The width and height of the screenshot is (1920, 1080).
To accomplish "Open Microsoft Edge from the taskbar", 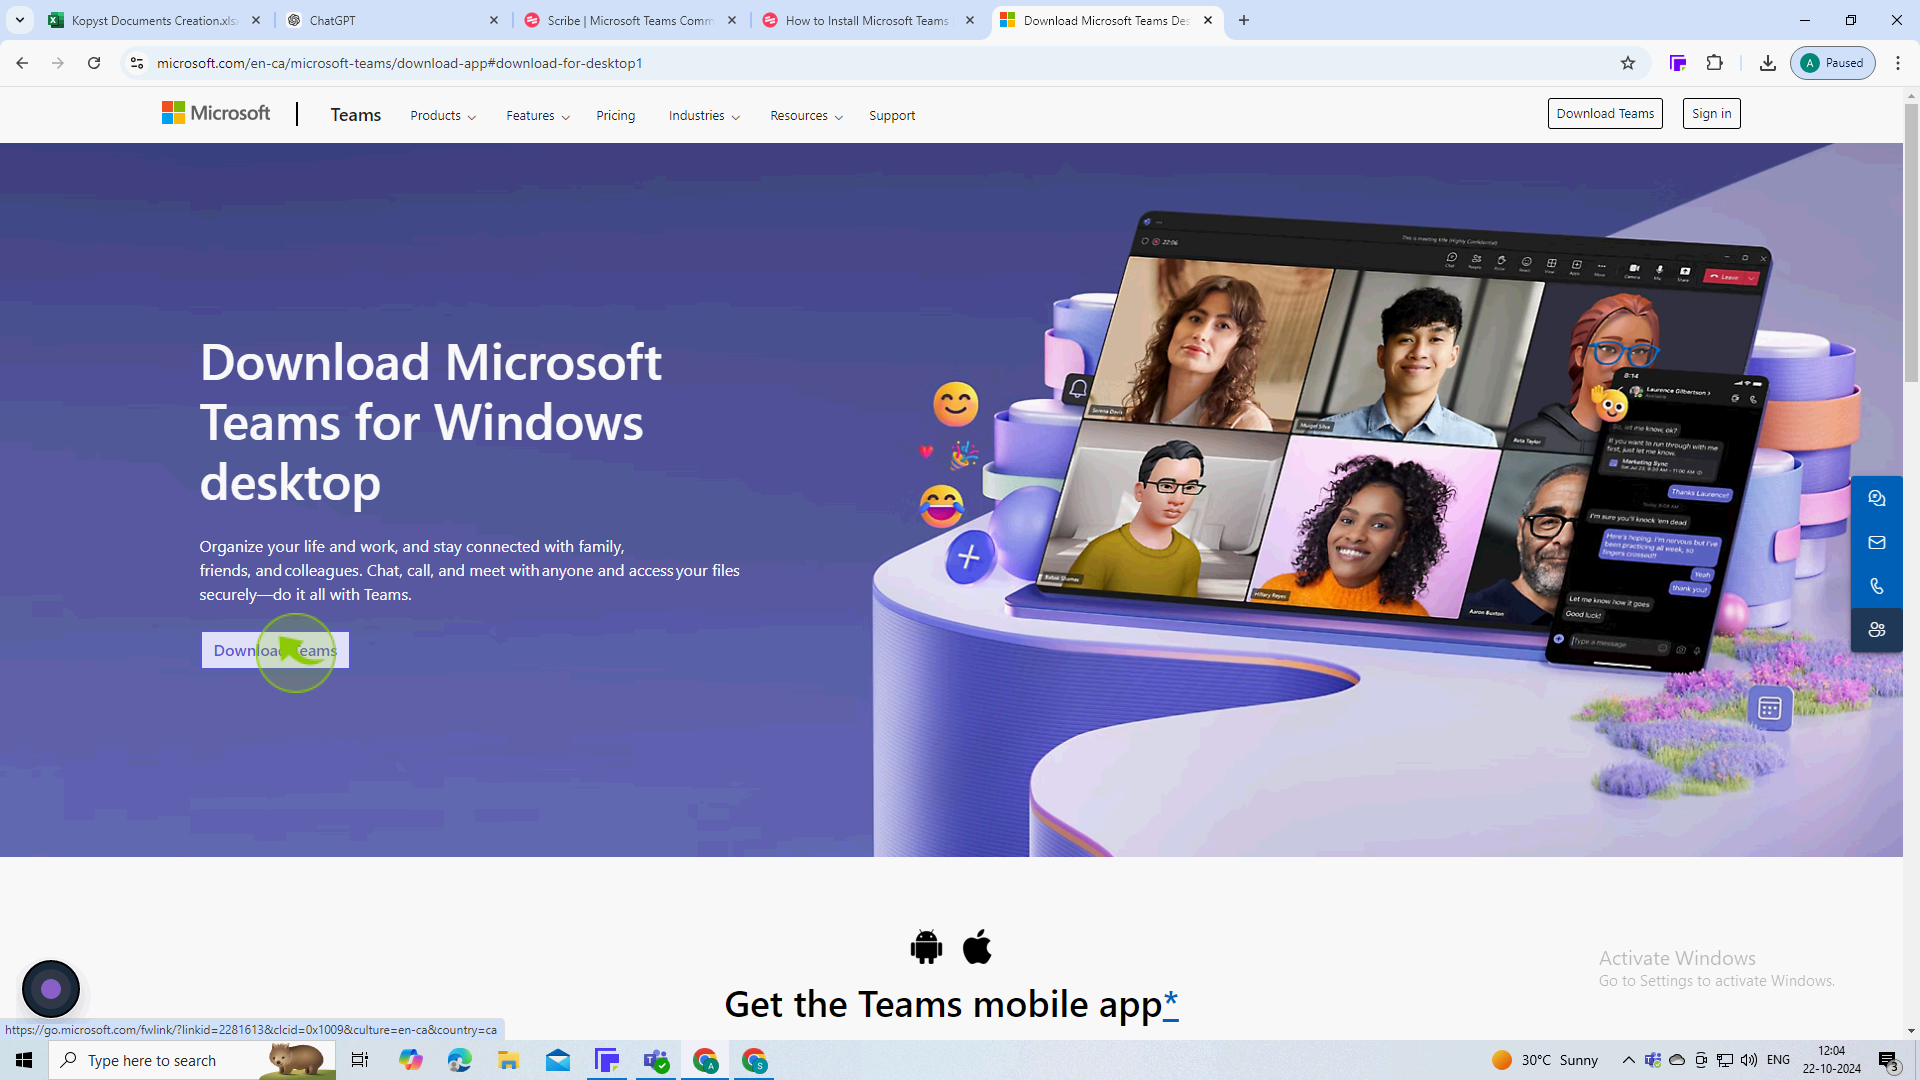I will (x=459, y=1060).
